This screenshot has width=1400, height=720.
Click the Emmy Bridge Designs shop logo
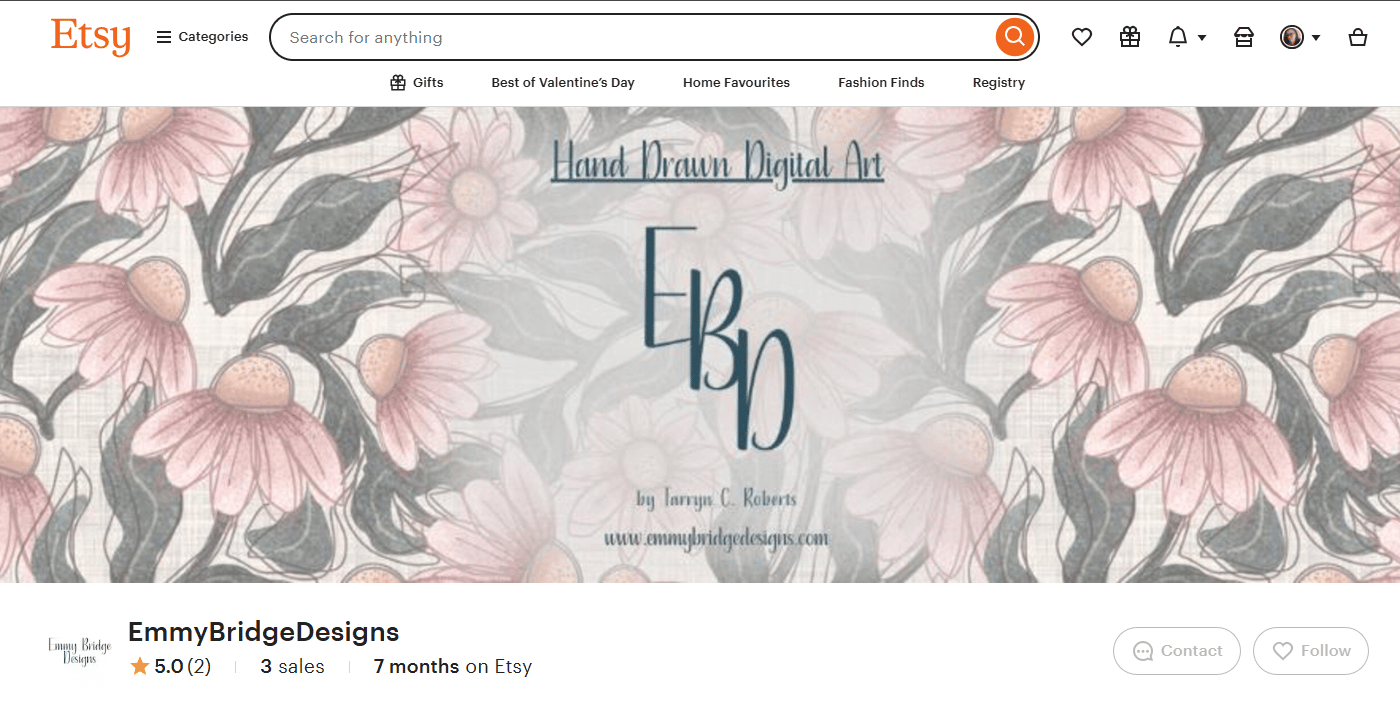coord(79,651)
